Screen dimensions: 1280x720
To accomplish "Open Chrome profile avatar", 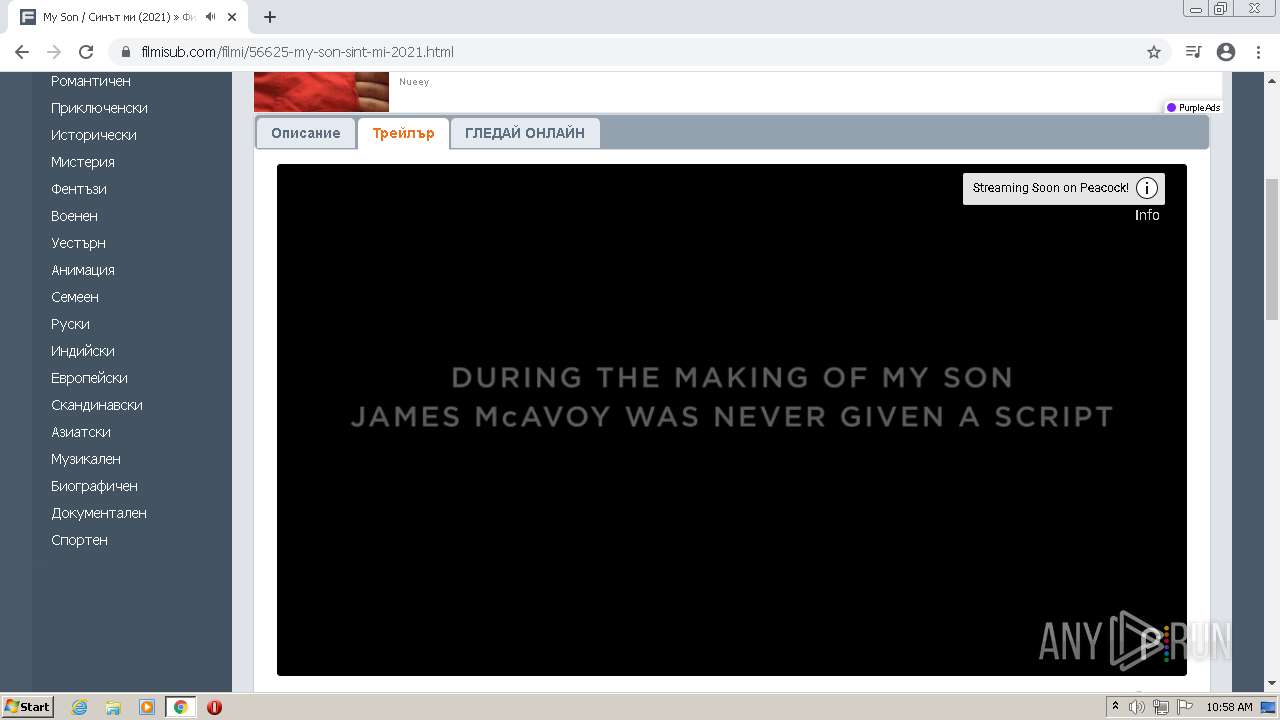I will (1226, 52).
